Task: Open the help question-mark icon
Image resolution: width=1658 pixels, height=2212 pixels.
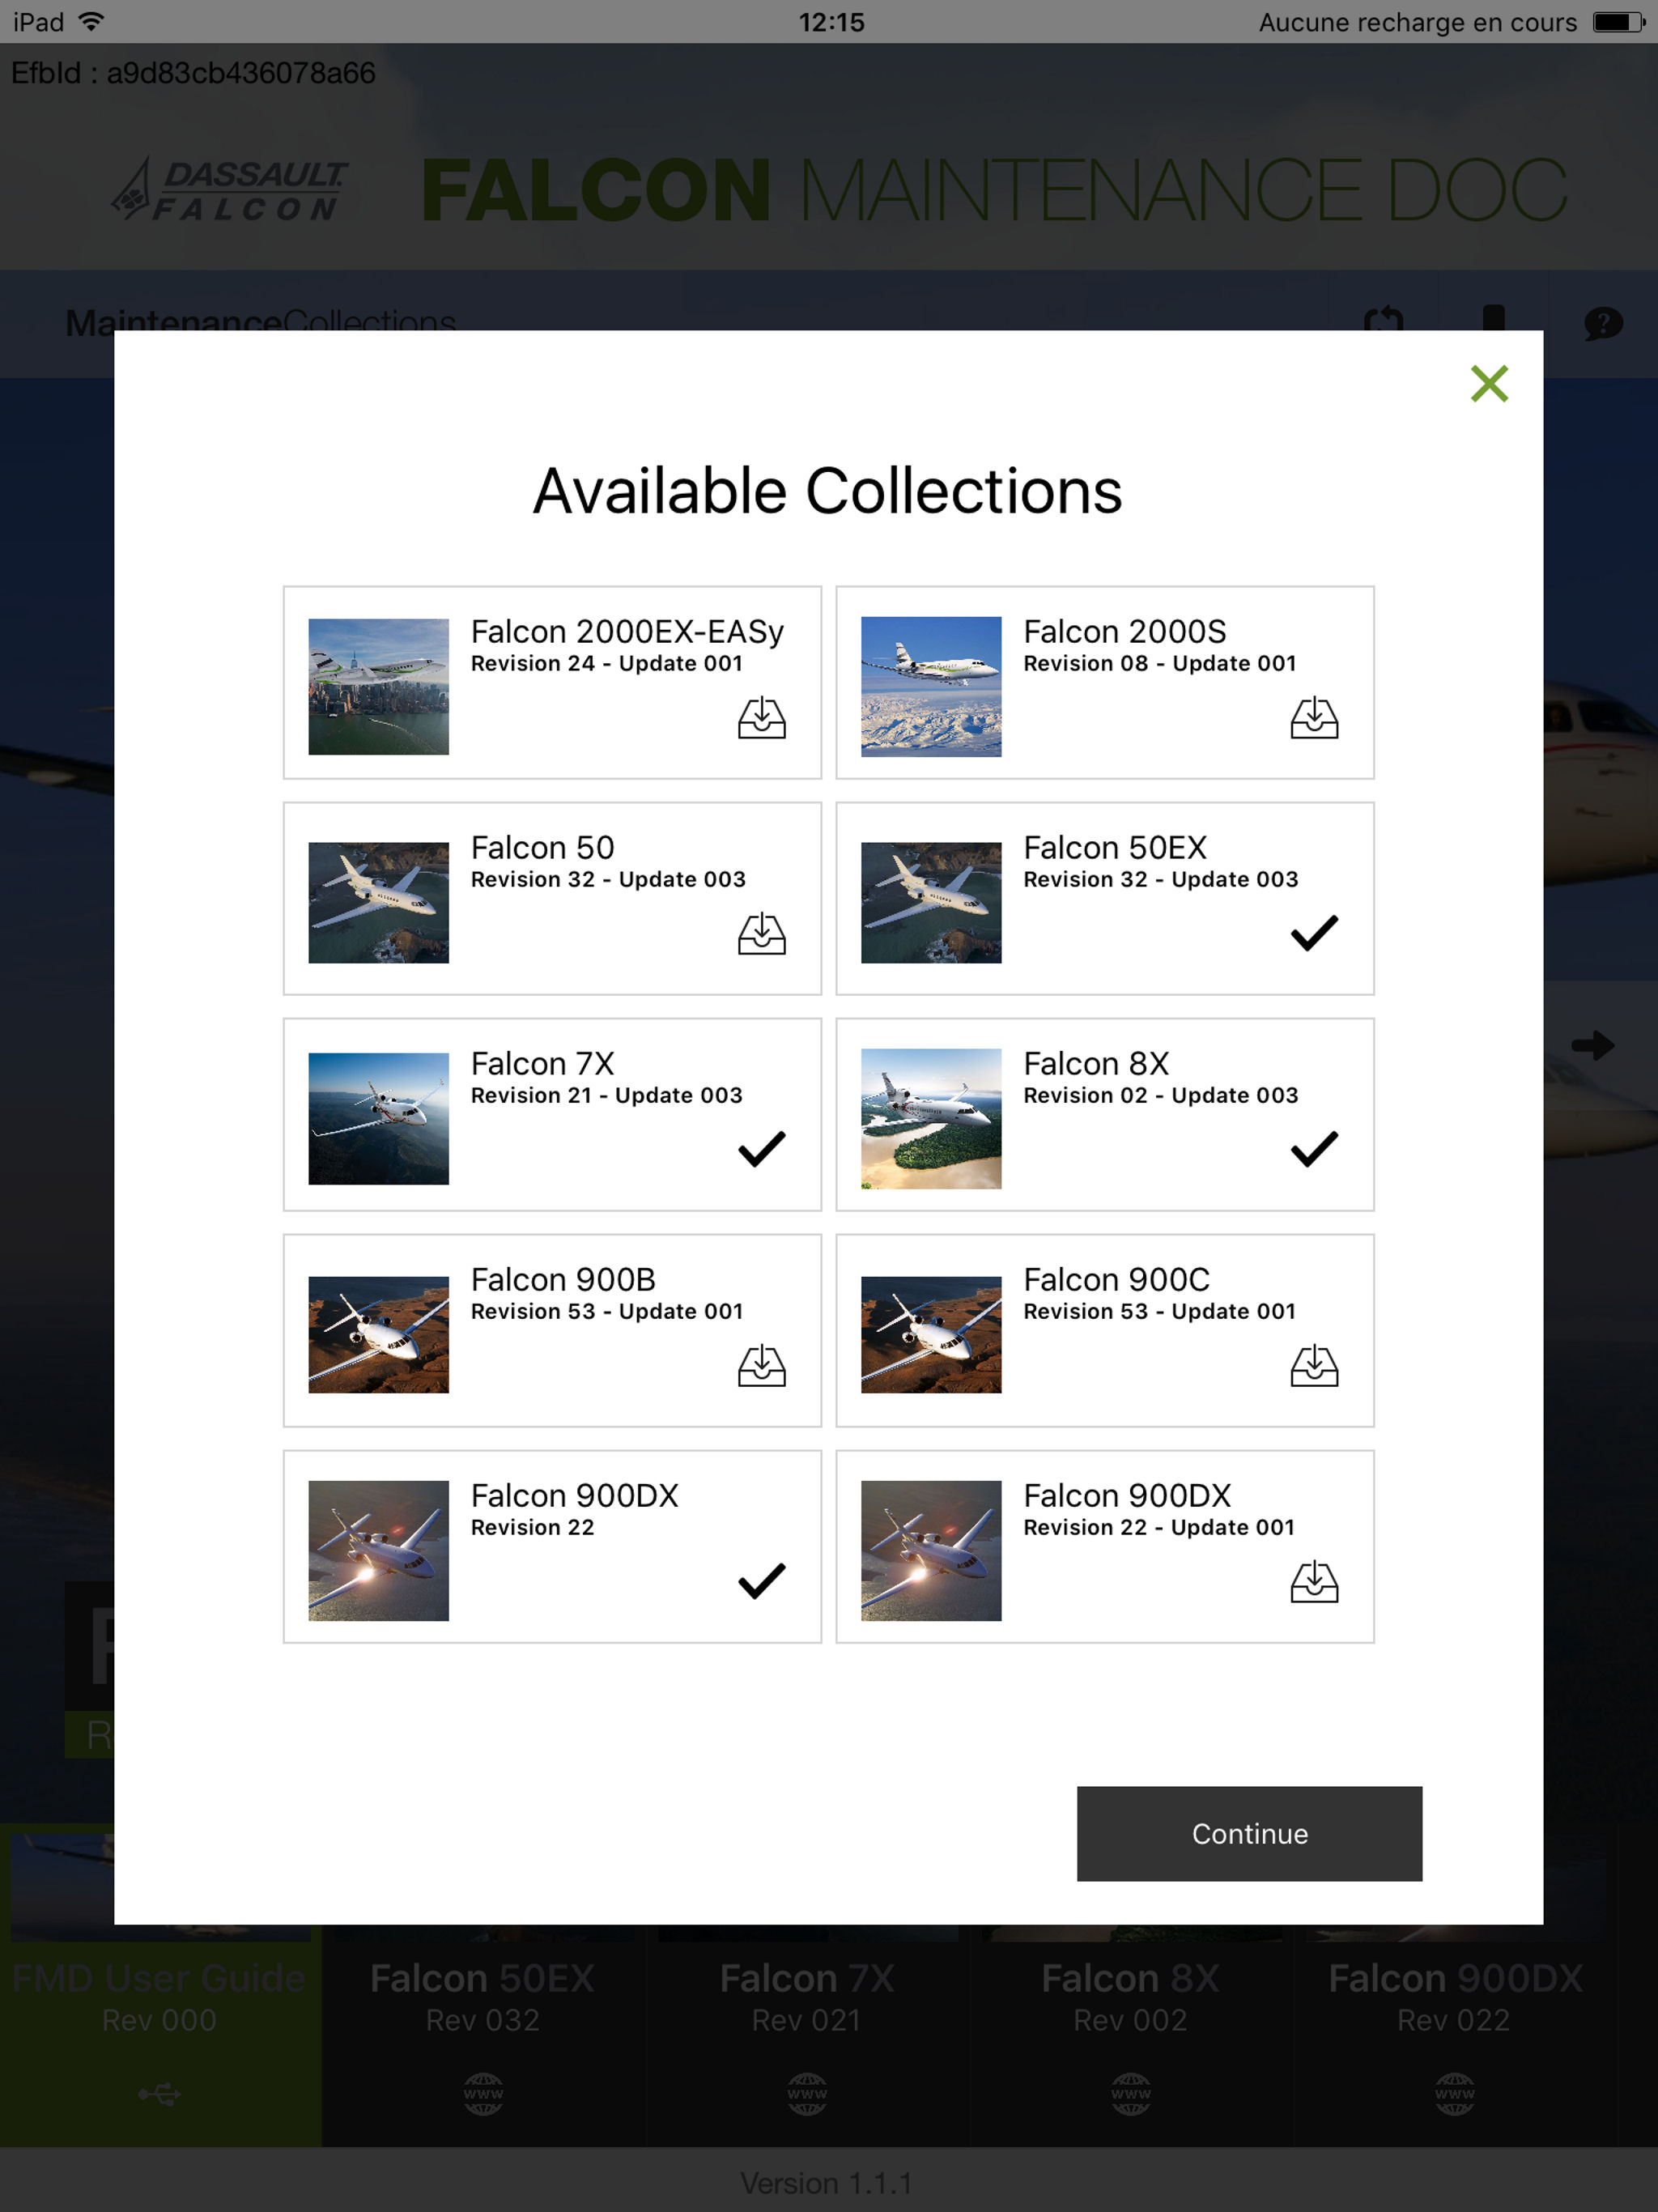Action: (x=1602, y=323)
